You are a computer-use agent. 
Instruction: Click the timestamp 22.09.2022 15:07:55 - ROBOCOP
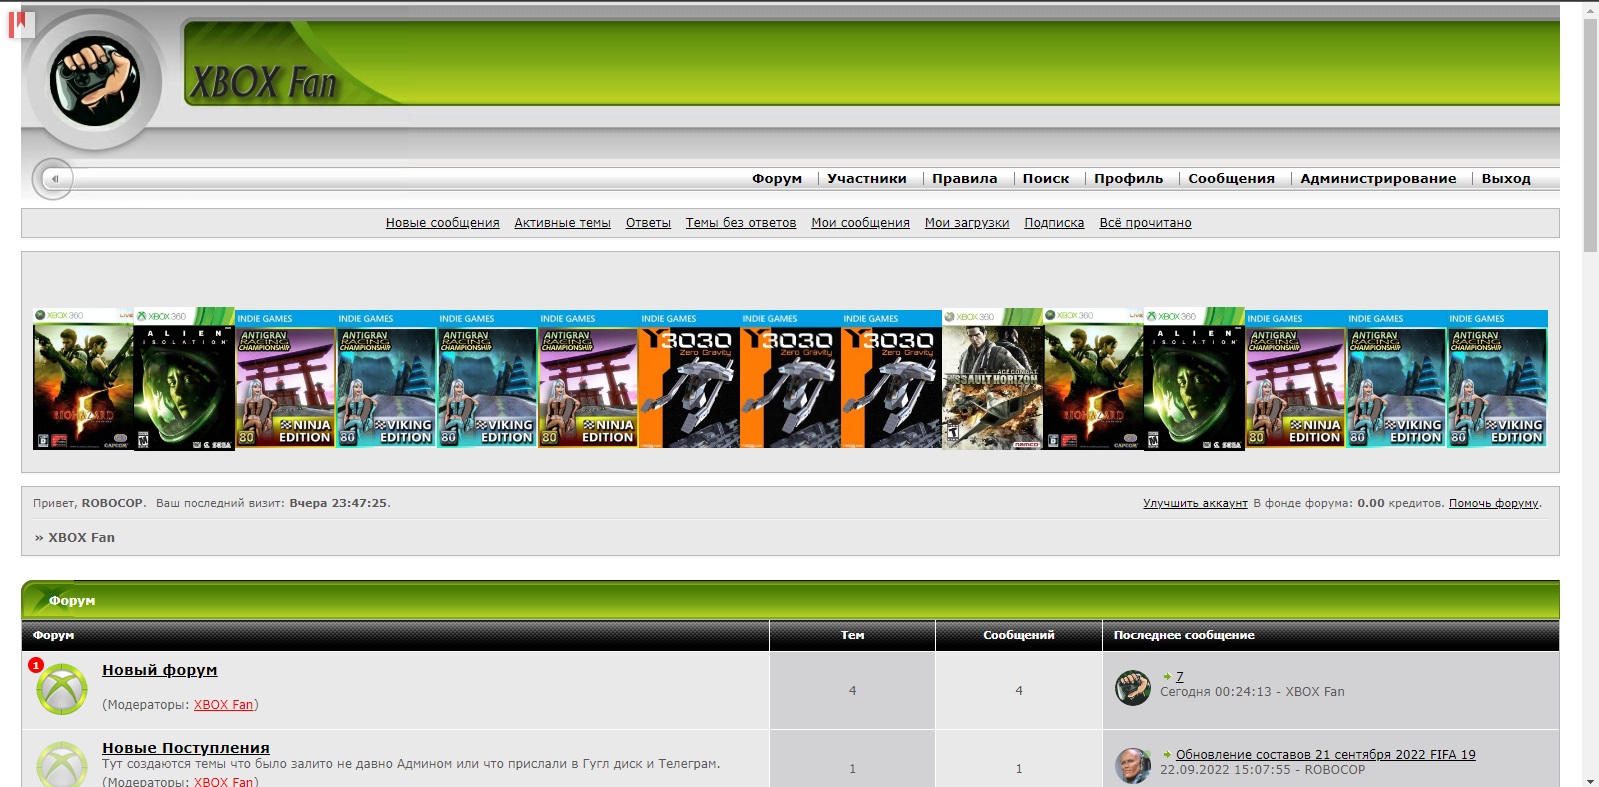click(1262, 770)
